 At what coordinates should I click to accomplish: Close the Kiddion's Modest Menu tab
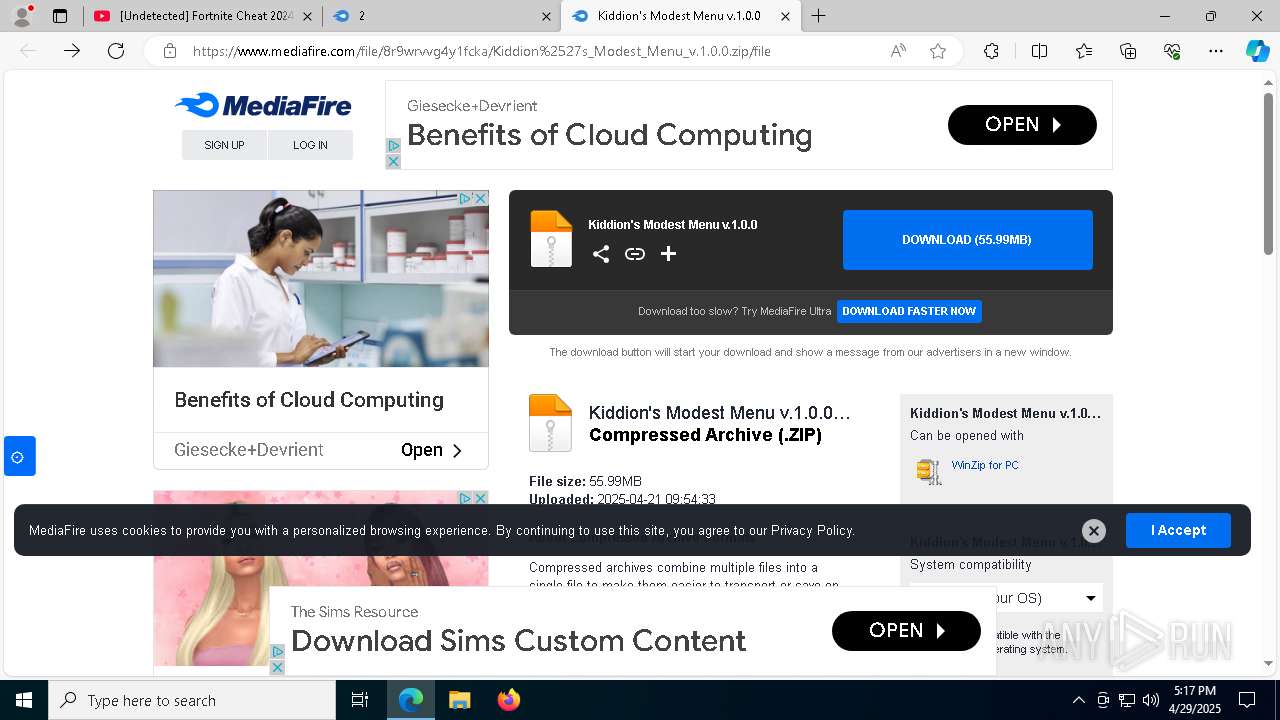(x=785, y=16)
